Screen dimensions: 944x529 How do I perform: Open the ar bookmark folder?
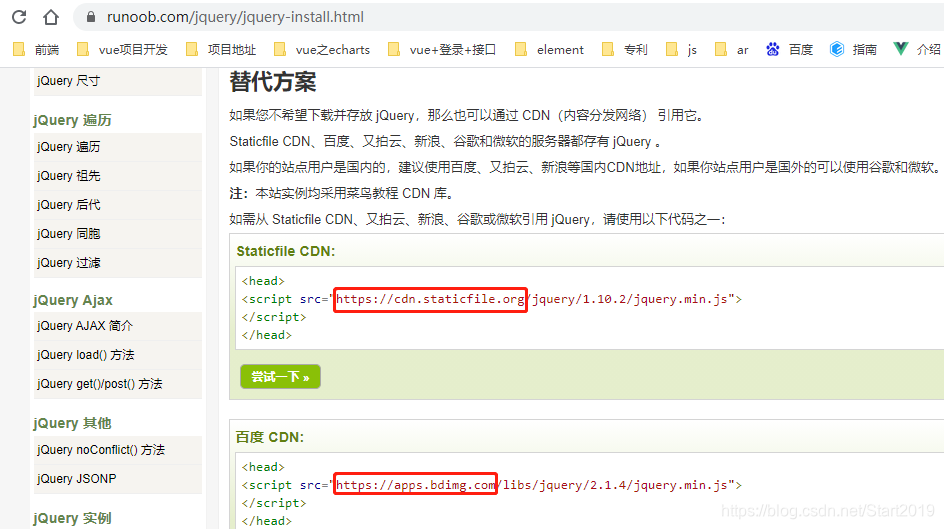[731, 49]
